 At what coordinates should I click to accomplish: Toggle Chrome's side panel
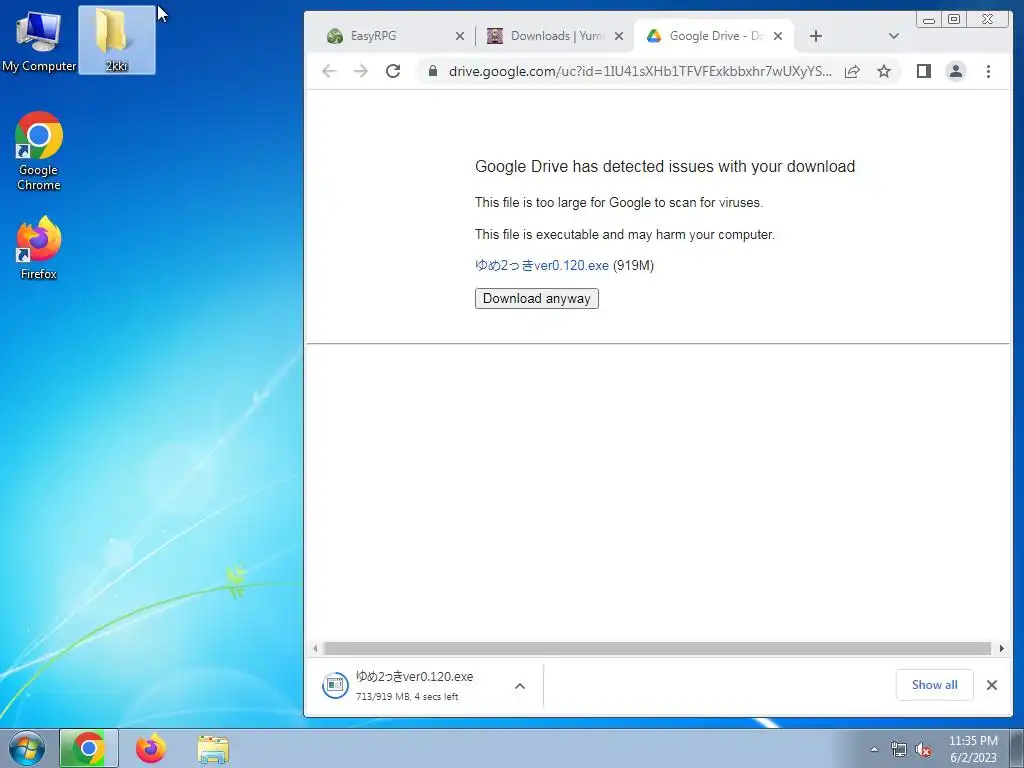pyautogui.click(x=923, y=71)
